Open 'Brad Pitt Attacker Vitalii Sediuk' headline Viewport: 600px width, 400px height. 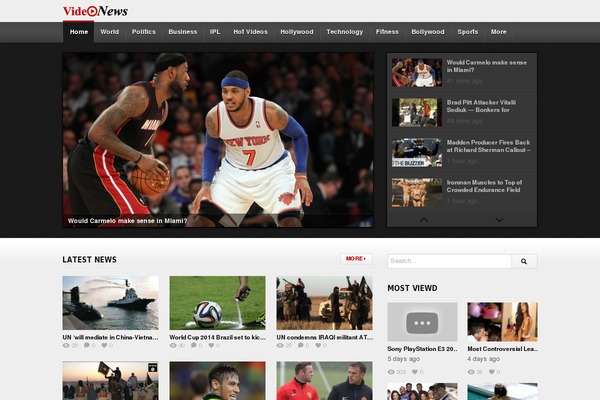coord(481,106)
